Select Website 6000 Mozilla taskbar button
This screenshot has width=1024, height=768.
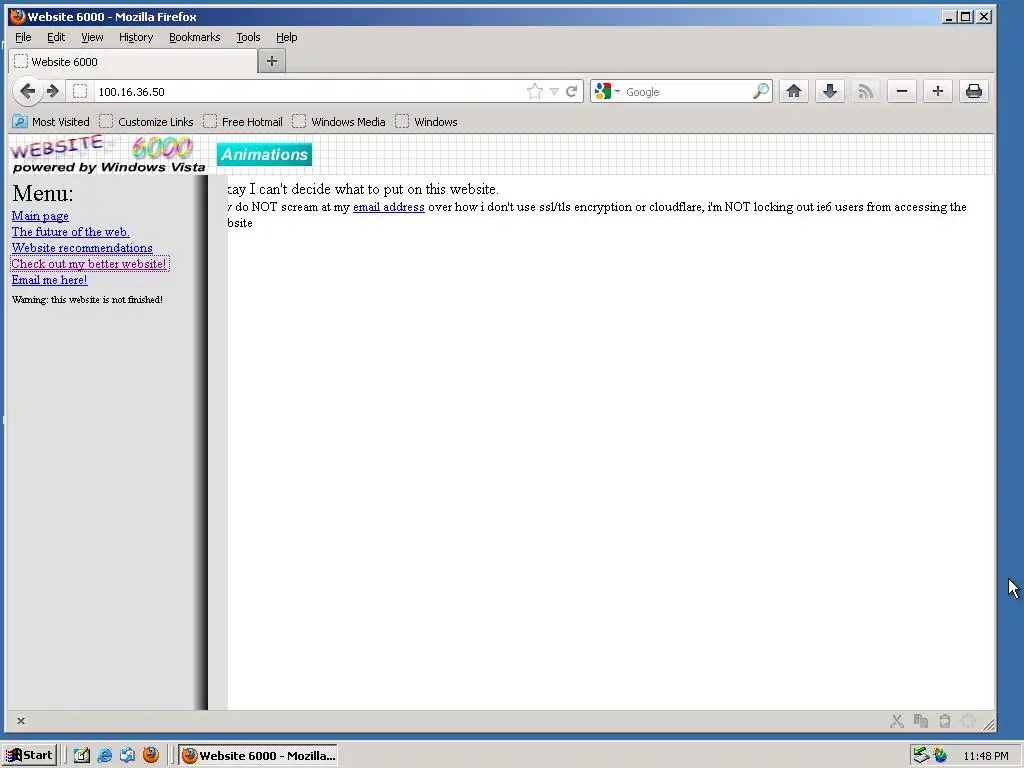click(x=259, y=756)
